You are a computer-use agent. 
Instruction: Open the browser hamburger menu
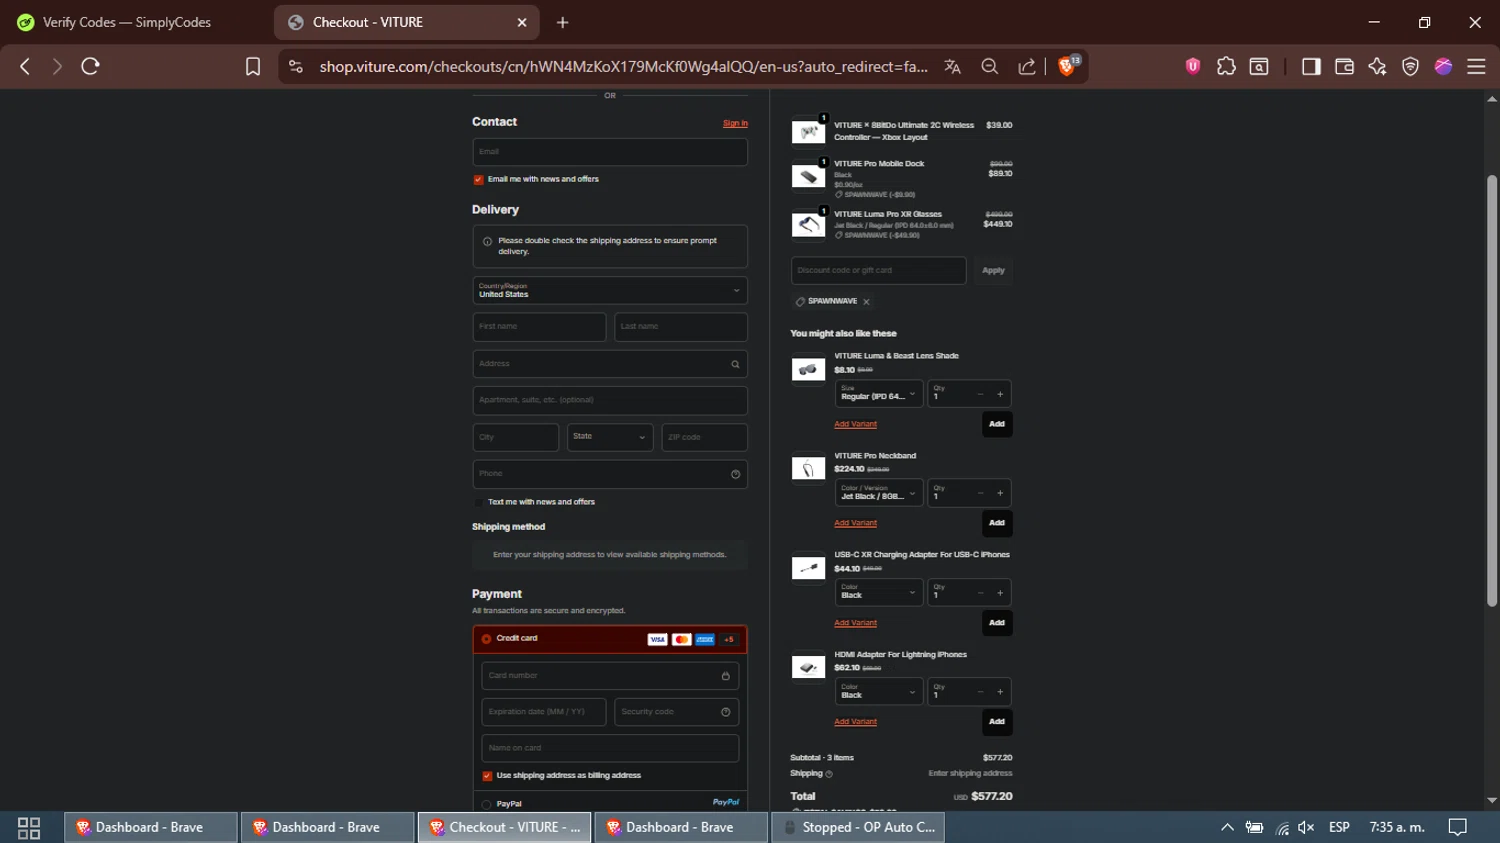(1476, 66)
